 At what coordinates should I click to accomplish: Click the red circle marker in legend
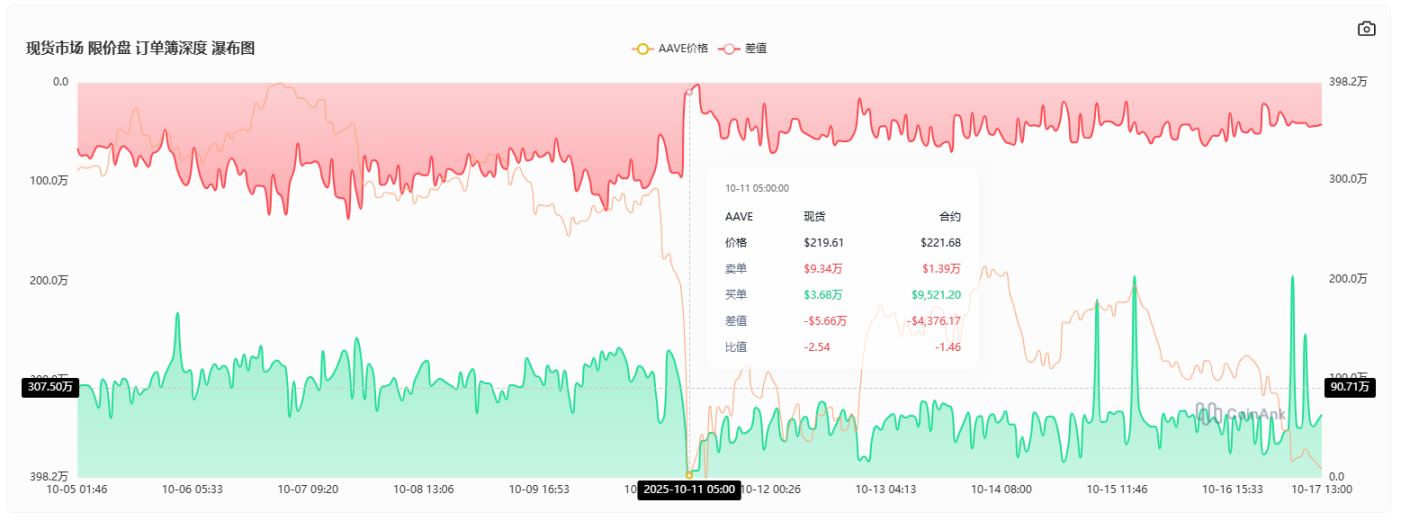point(731,48)
